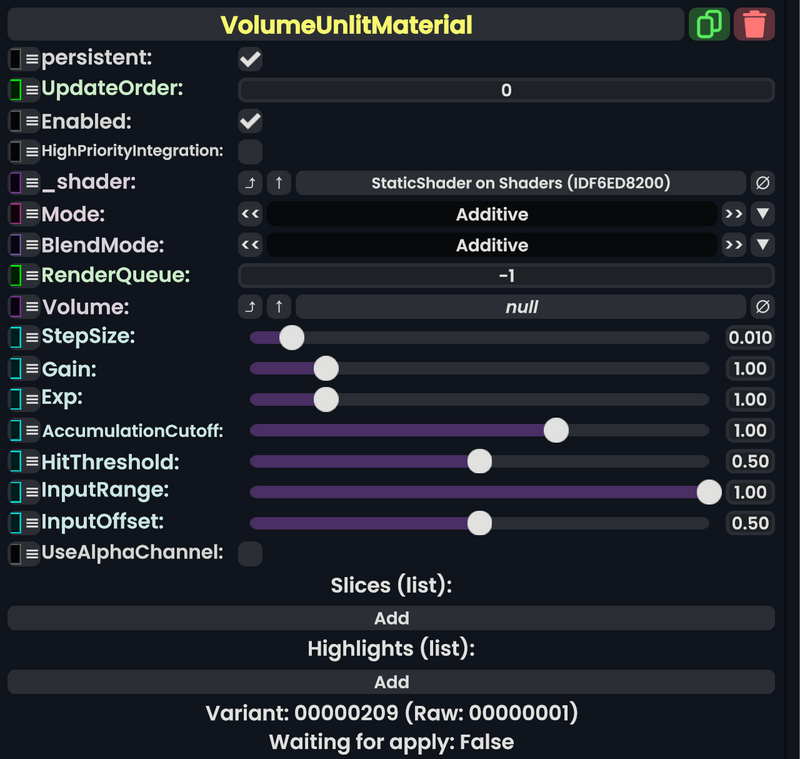800x759 pixels.
Task: Clear the _shader reference with the null icon
Action: coord(765,182)
